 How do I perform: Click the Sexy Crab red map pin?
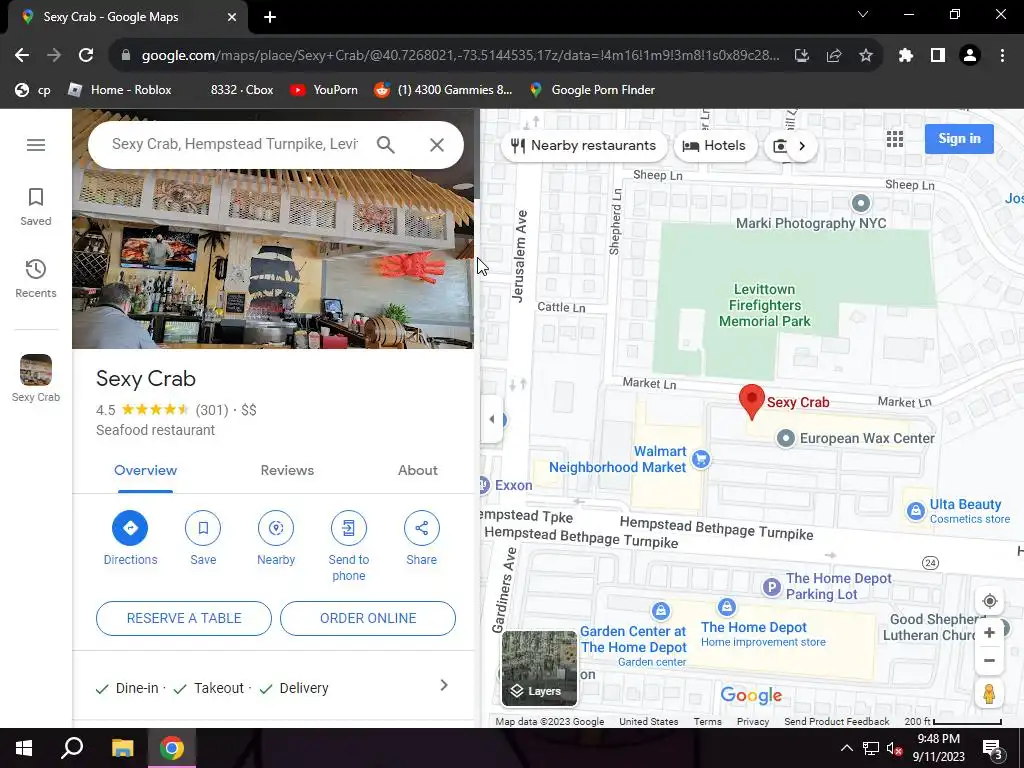click(752, 401)
